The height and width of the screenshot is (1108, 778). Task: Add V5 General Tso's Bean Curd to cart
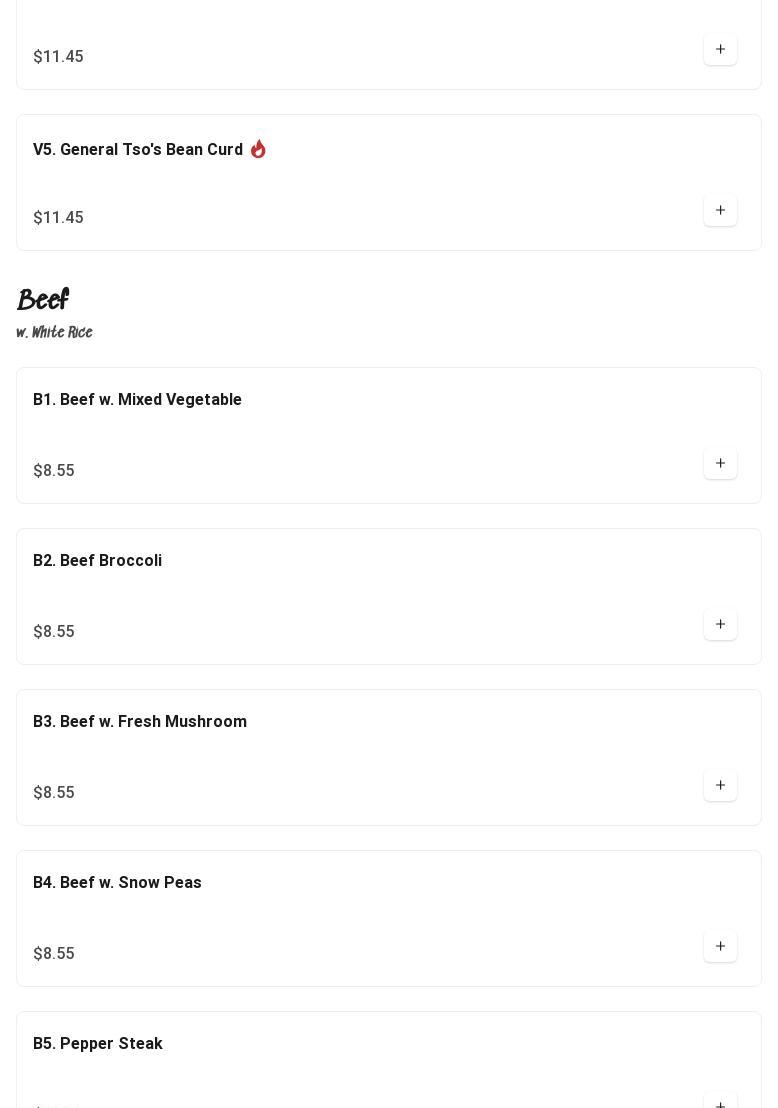click(x=720, y=210)
